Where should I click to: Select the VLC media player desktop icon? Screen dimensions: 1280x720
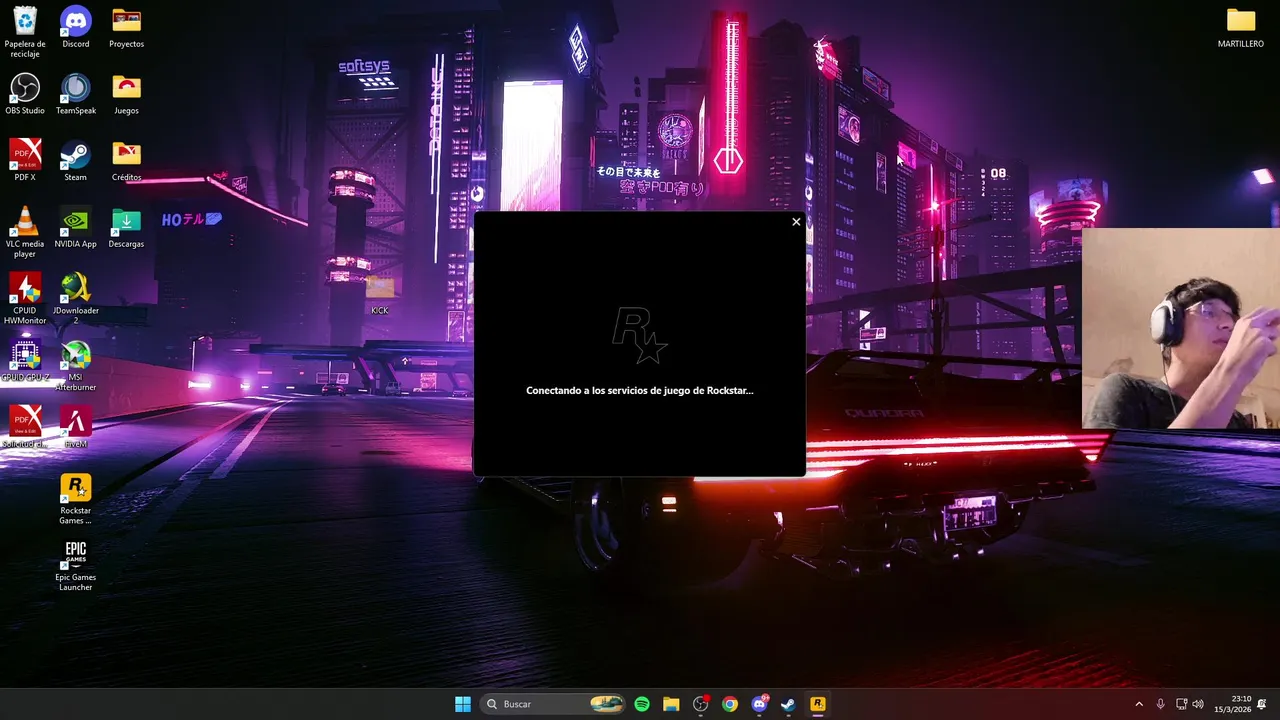click(25, 232)
